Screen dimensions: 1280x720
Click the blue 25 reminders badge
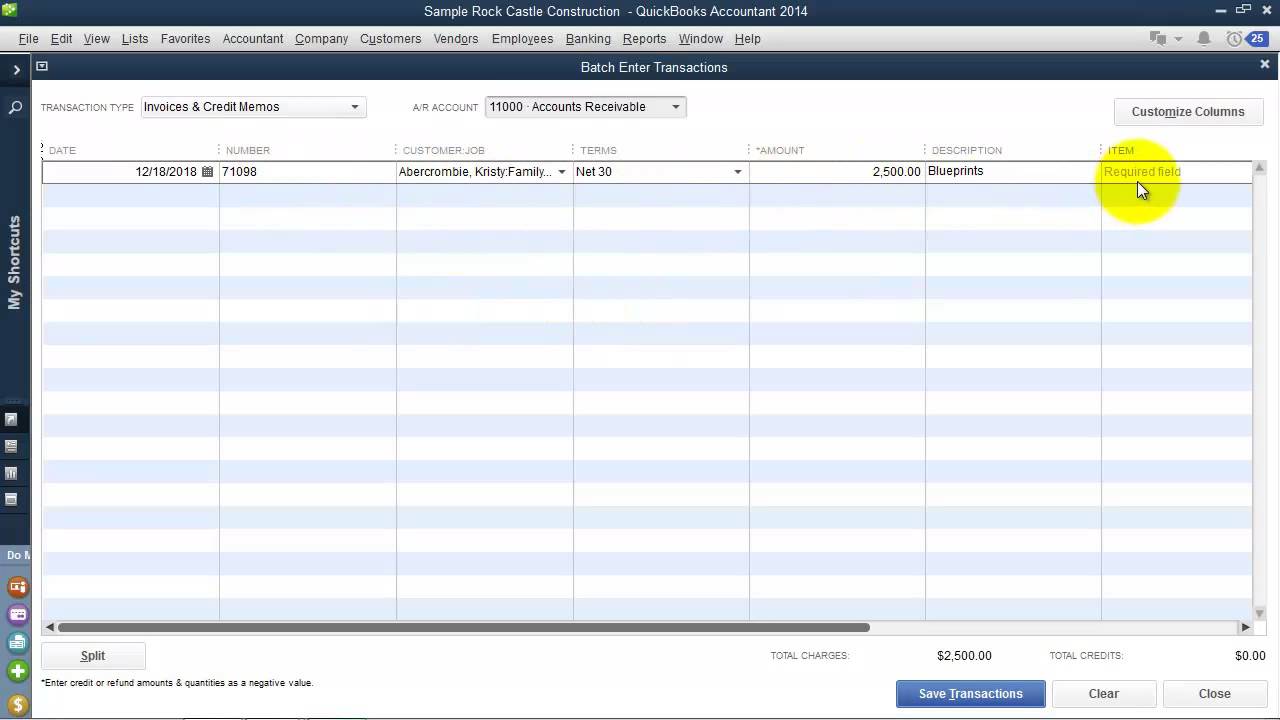coord(1256,39)
